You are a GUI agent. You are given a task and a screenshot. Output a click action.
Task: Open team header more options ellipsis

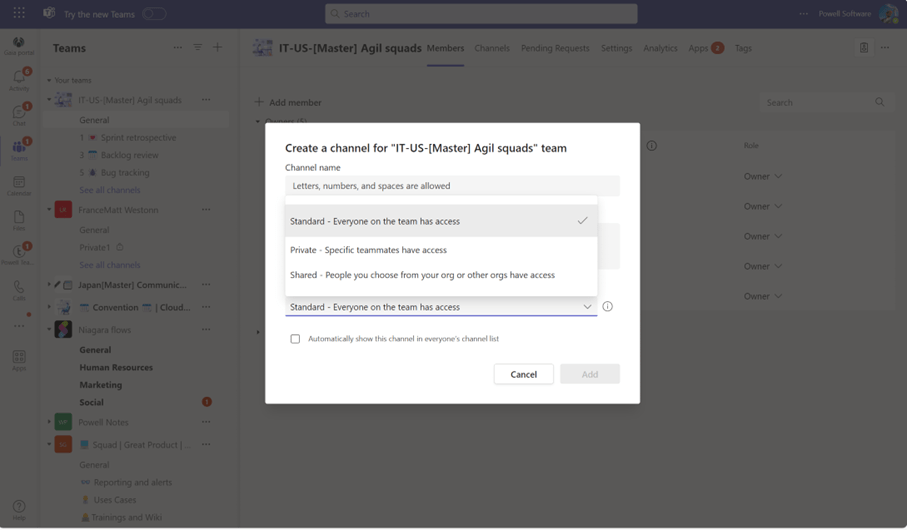tap(885, 48)
